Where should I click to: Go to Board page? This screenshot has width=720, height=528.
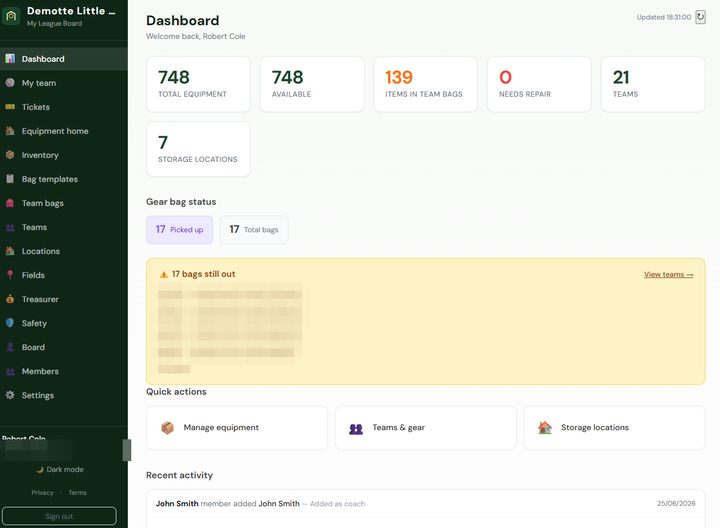point(64,347)
